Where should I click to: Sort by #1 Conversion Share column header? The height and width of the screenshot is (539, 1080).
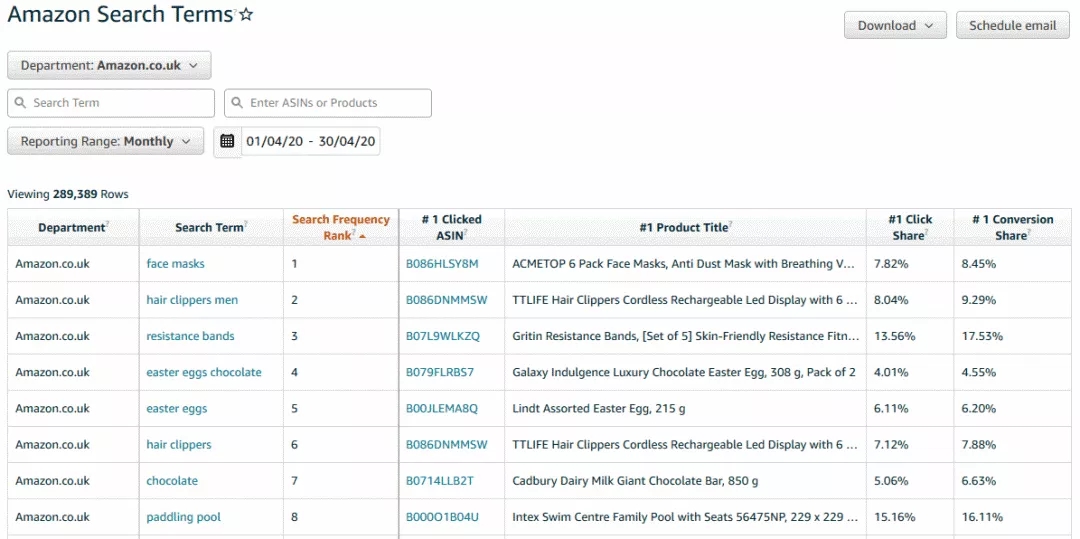coord(1012,227)
